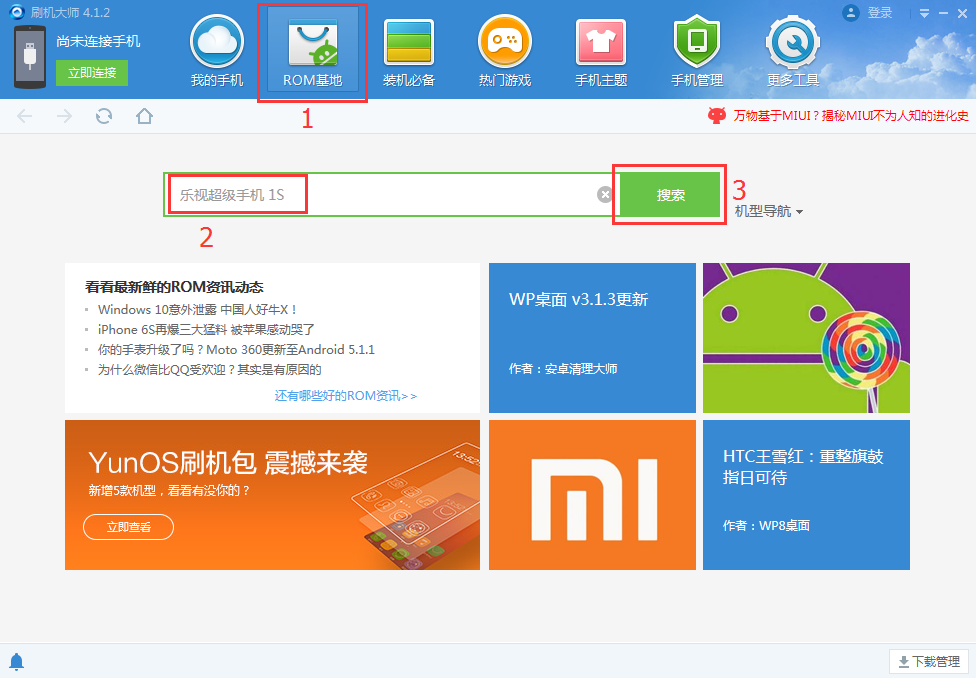Open the 下载管理 download manager
Image resolution: width=976 pixels, height=678 pixels.
pos(929,661)
